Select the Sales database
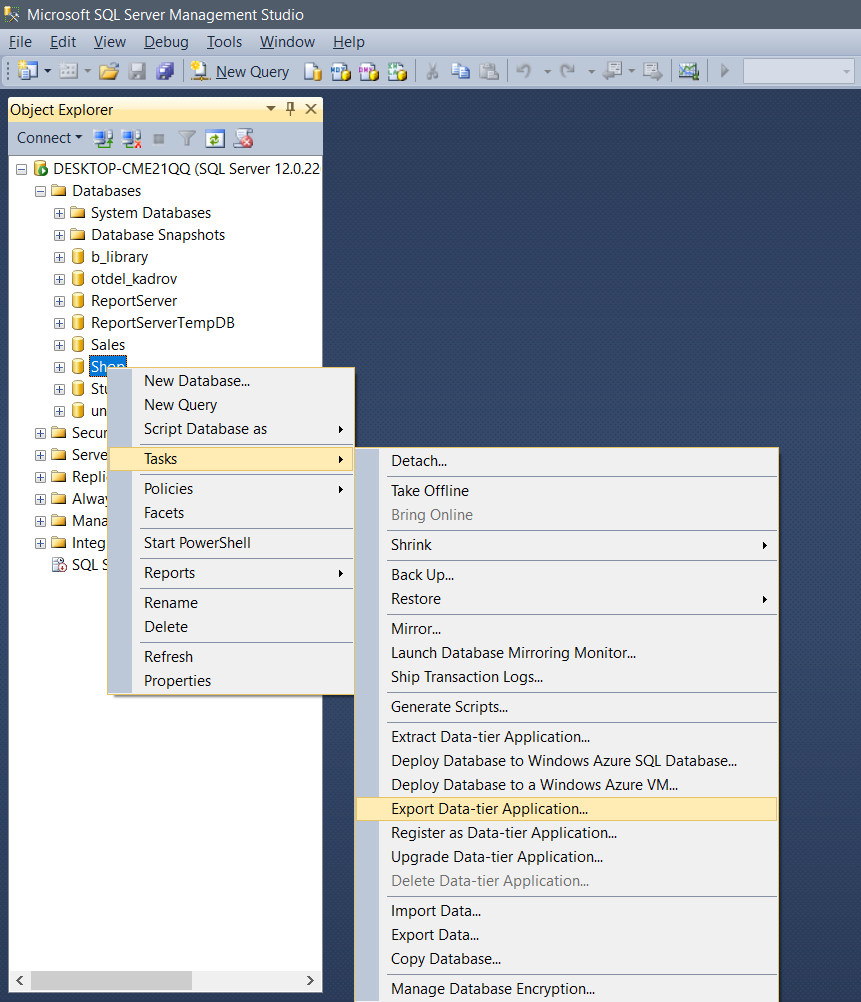 pos(107,345)
